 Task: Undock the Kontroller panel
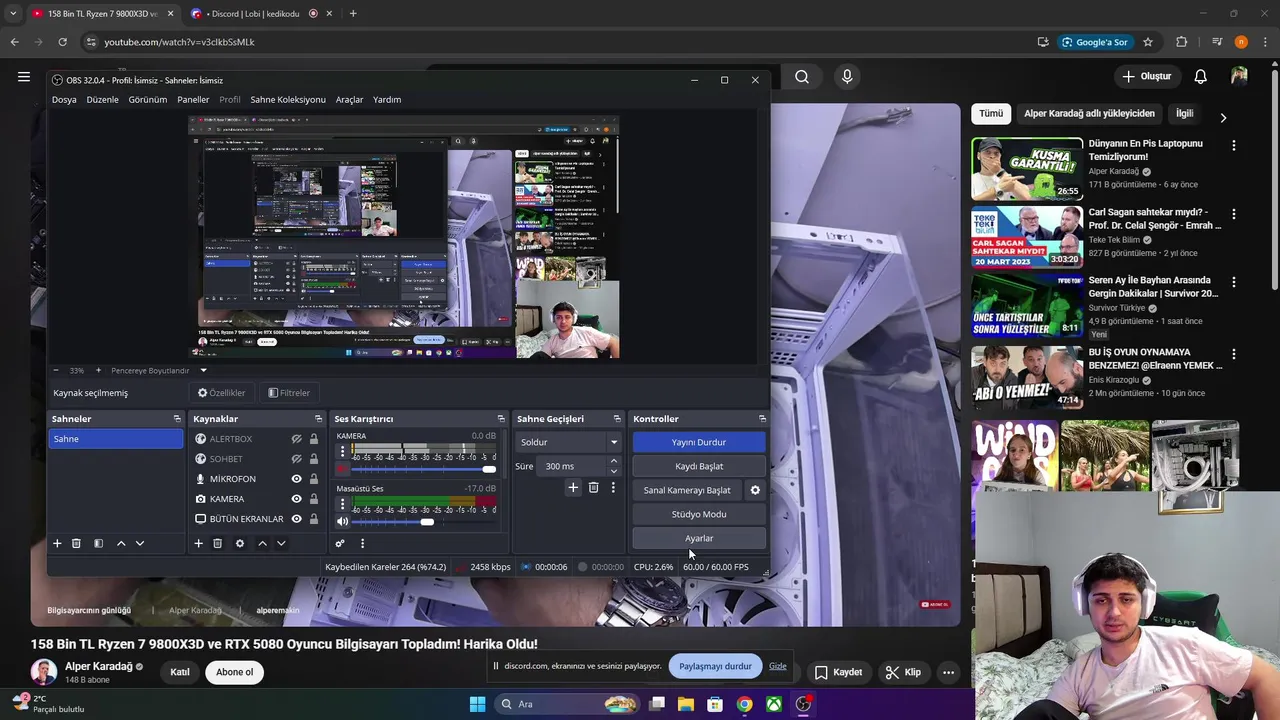pyautogui.click(x=762, y=419)
